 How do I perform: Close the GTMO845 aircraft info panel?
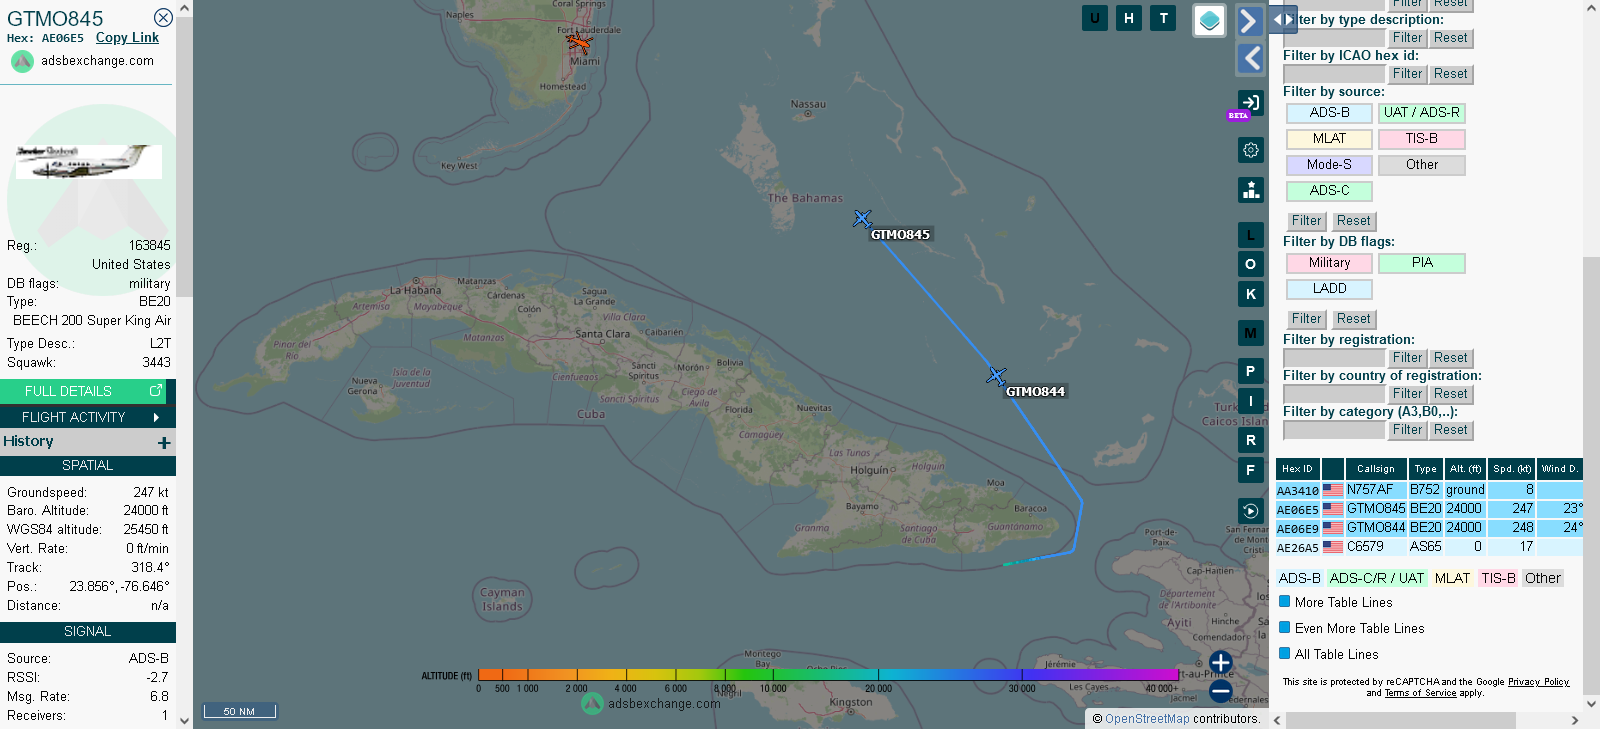pos(163,18)
